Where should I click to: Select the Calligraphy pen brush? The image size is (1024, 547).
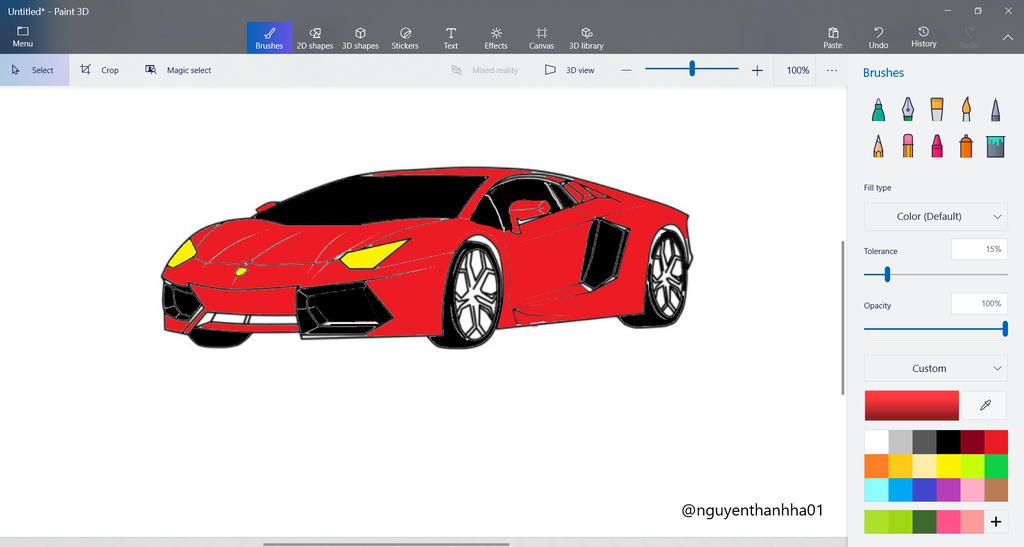point(908,110)
